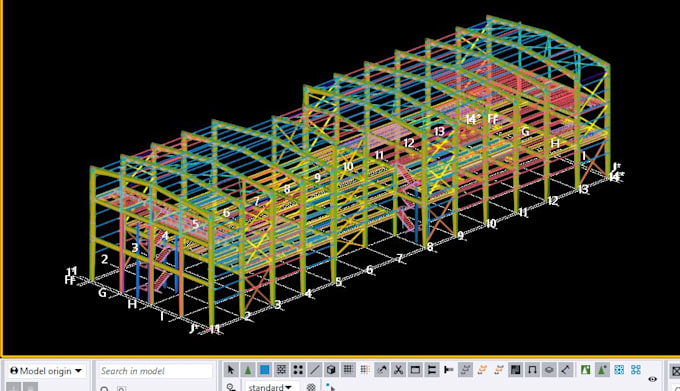Click the magnifier search icon below search field
The height and width of the screenshot is (391, 680).
[x=104, y=388]
